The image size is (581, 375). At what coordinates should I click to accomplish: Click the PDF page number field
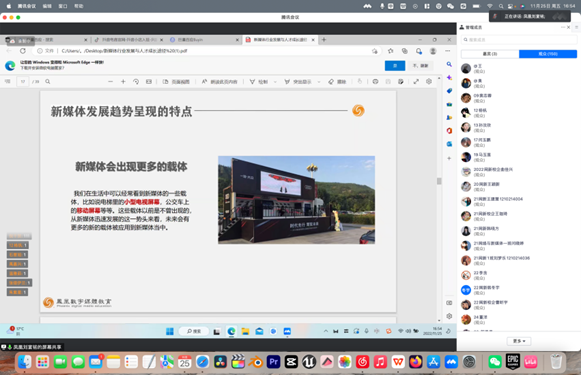[23, 82]
